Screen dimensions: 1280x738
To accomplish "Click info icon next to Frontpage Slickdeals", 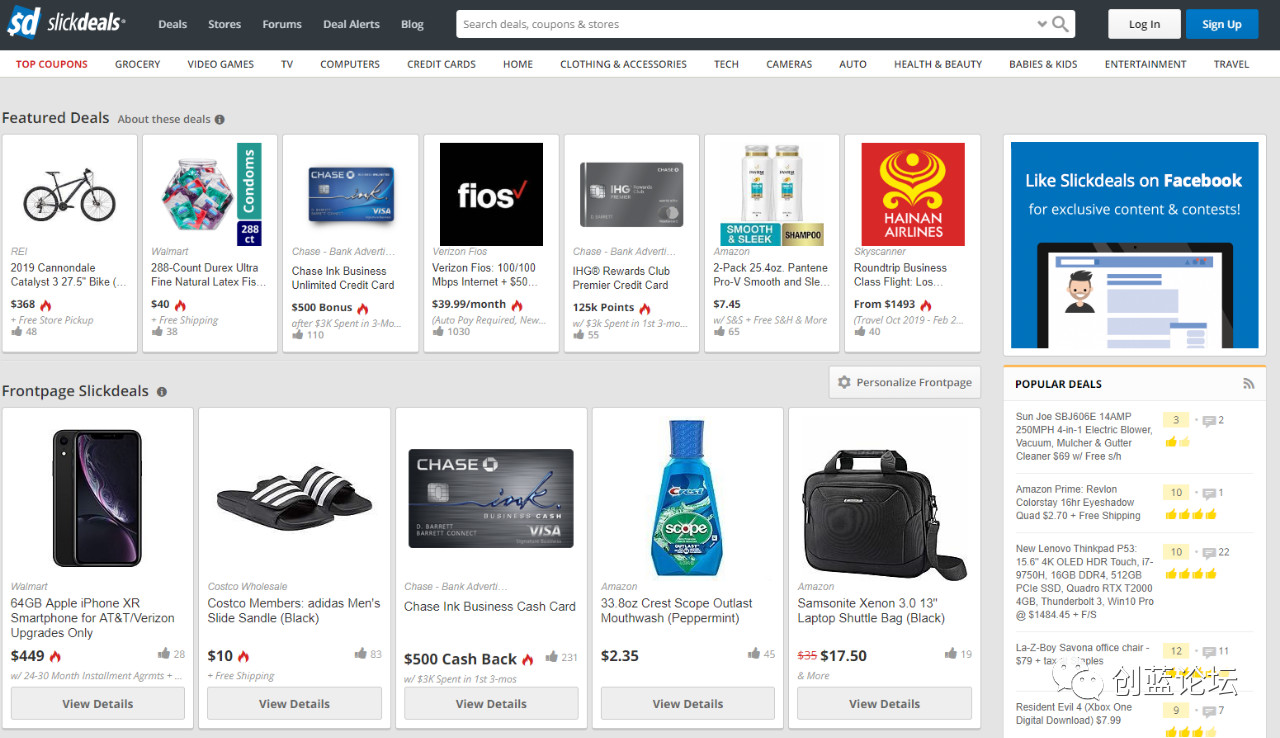I will [x=162, y=392].
